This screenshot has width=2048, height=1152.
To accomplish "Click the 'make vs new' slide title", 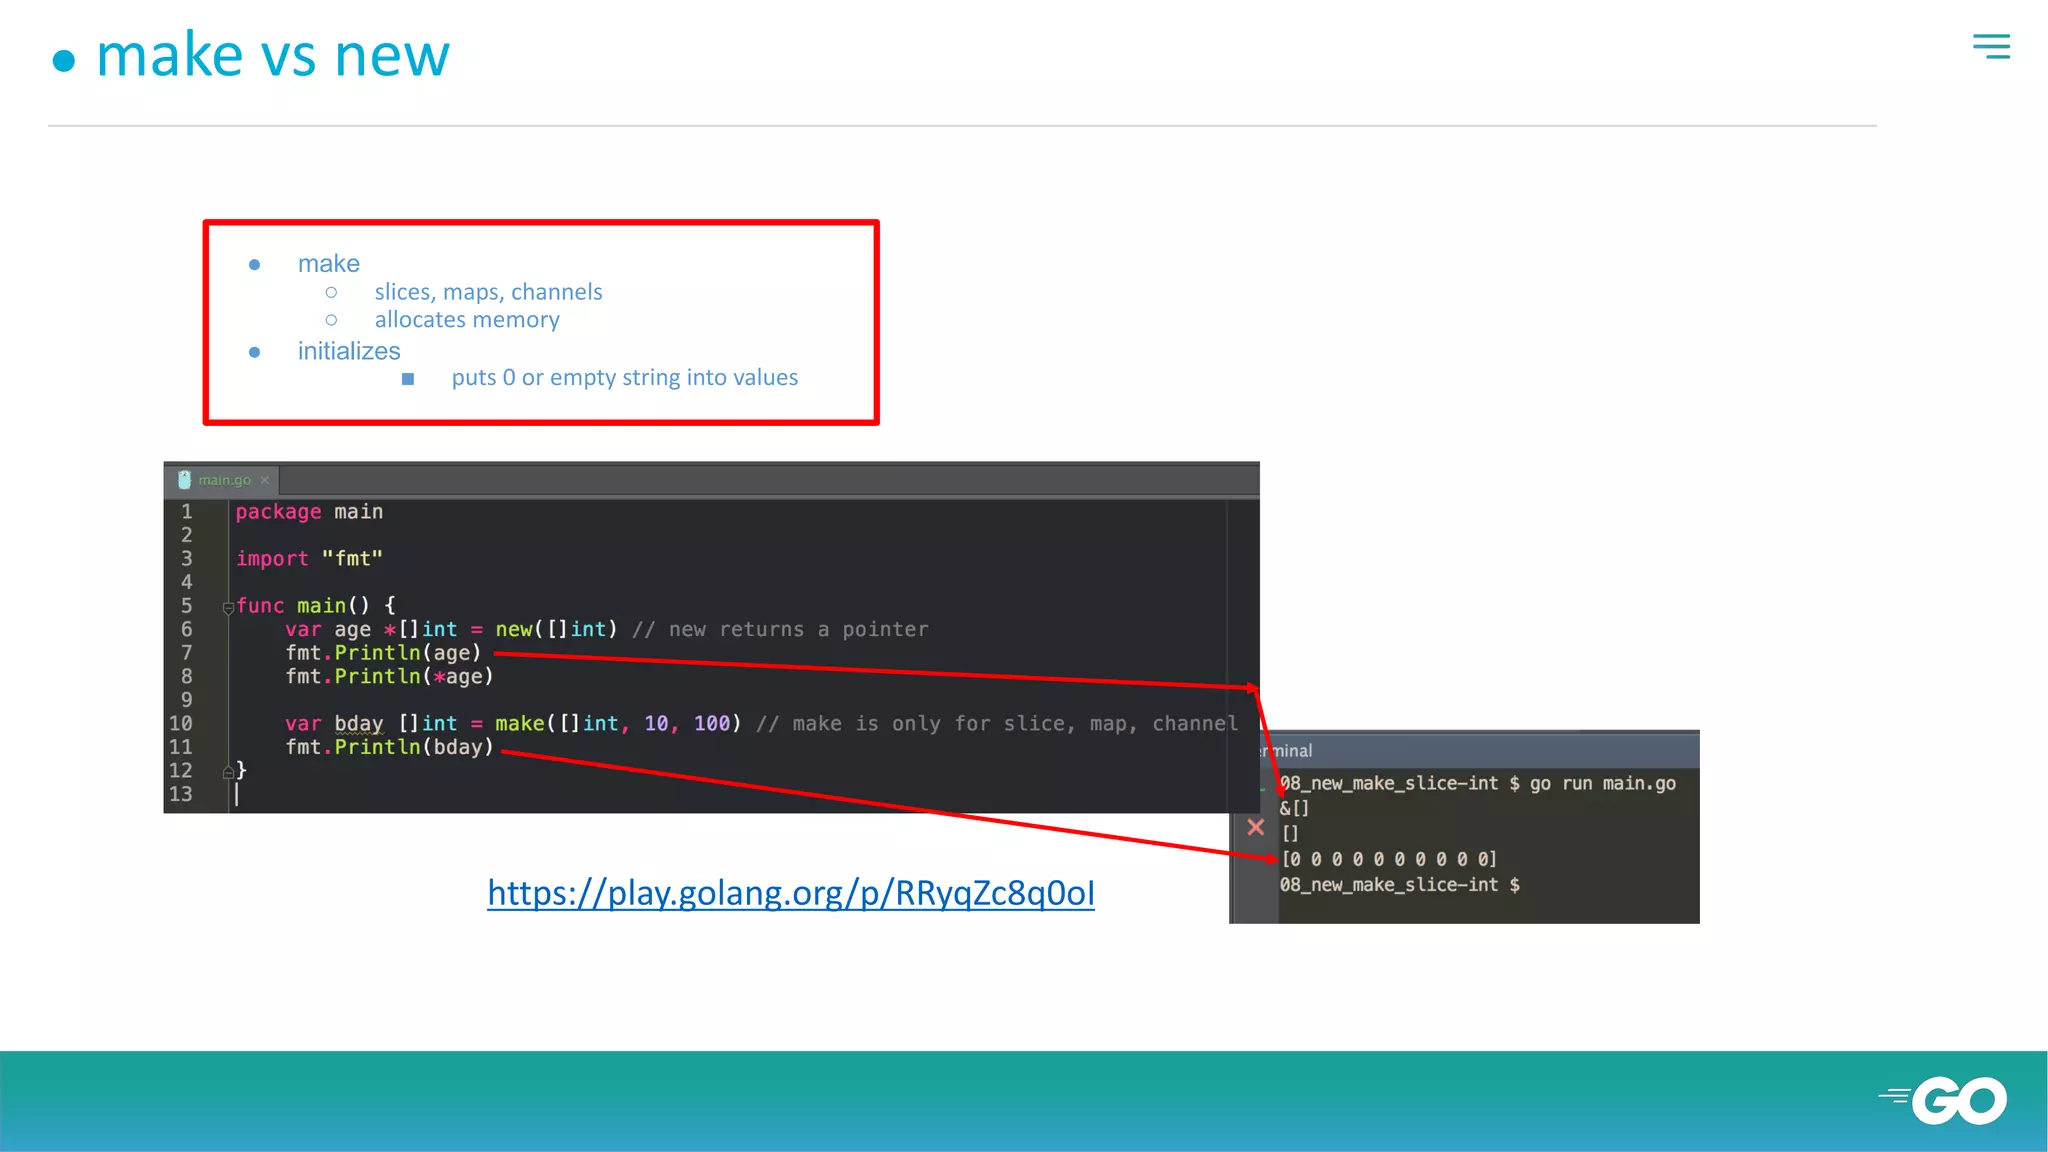I will tap(272, 54).
